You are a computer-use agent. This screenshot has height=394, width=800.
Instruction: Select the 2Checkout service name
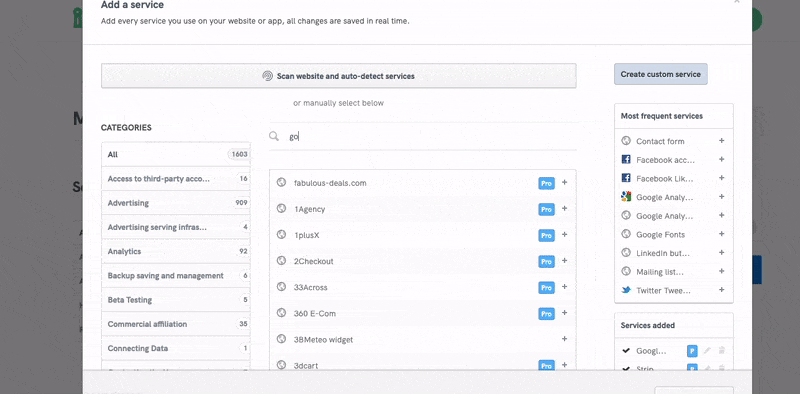coord(313,261)
